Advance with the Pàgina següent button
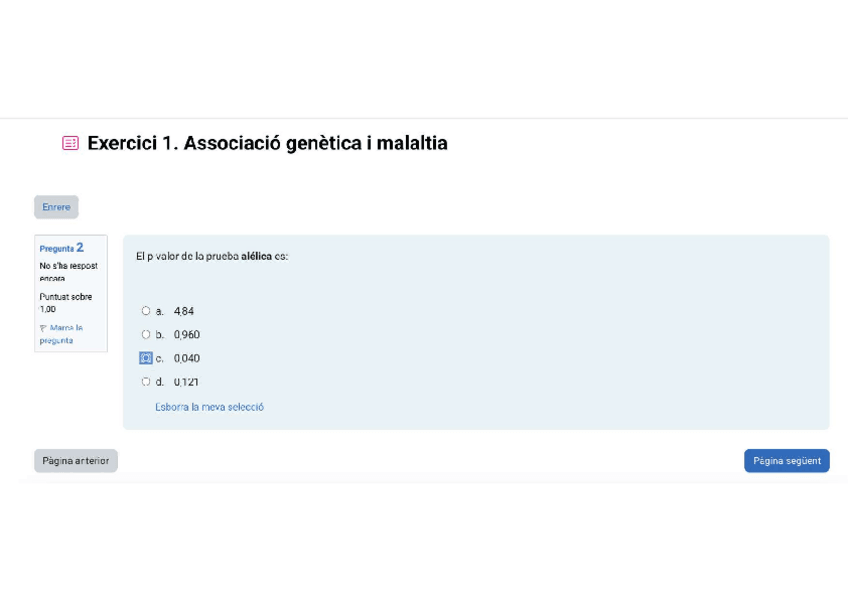 click(x=786, y=461)
